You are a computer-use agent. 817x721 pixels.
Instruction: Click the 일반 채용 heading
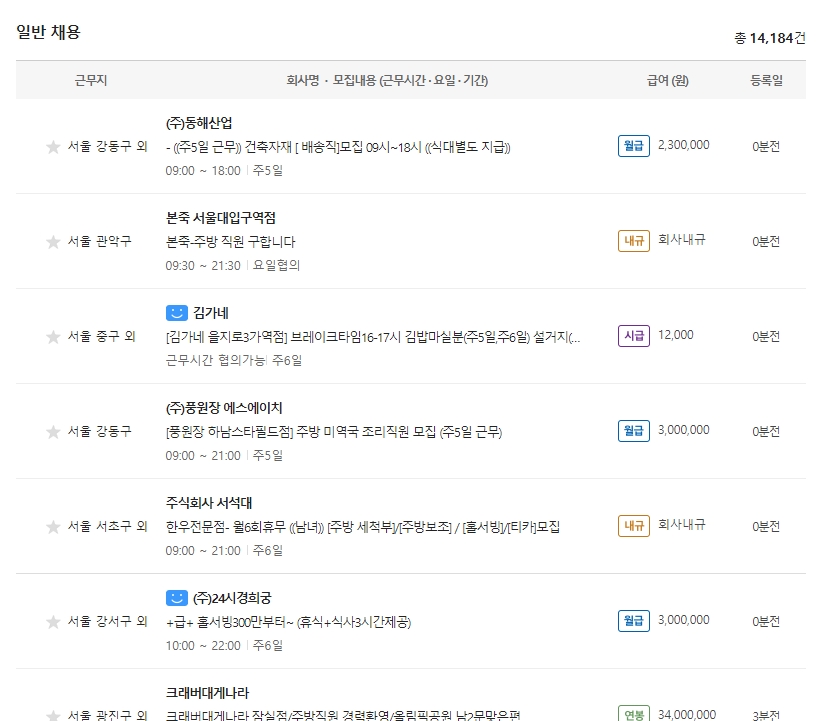click(48, 32)
